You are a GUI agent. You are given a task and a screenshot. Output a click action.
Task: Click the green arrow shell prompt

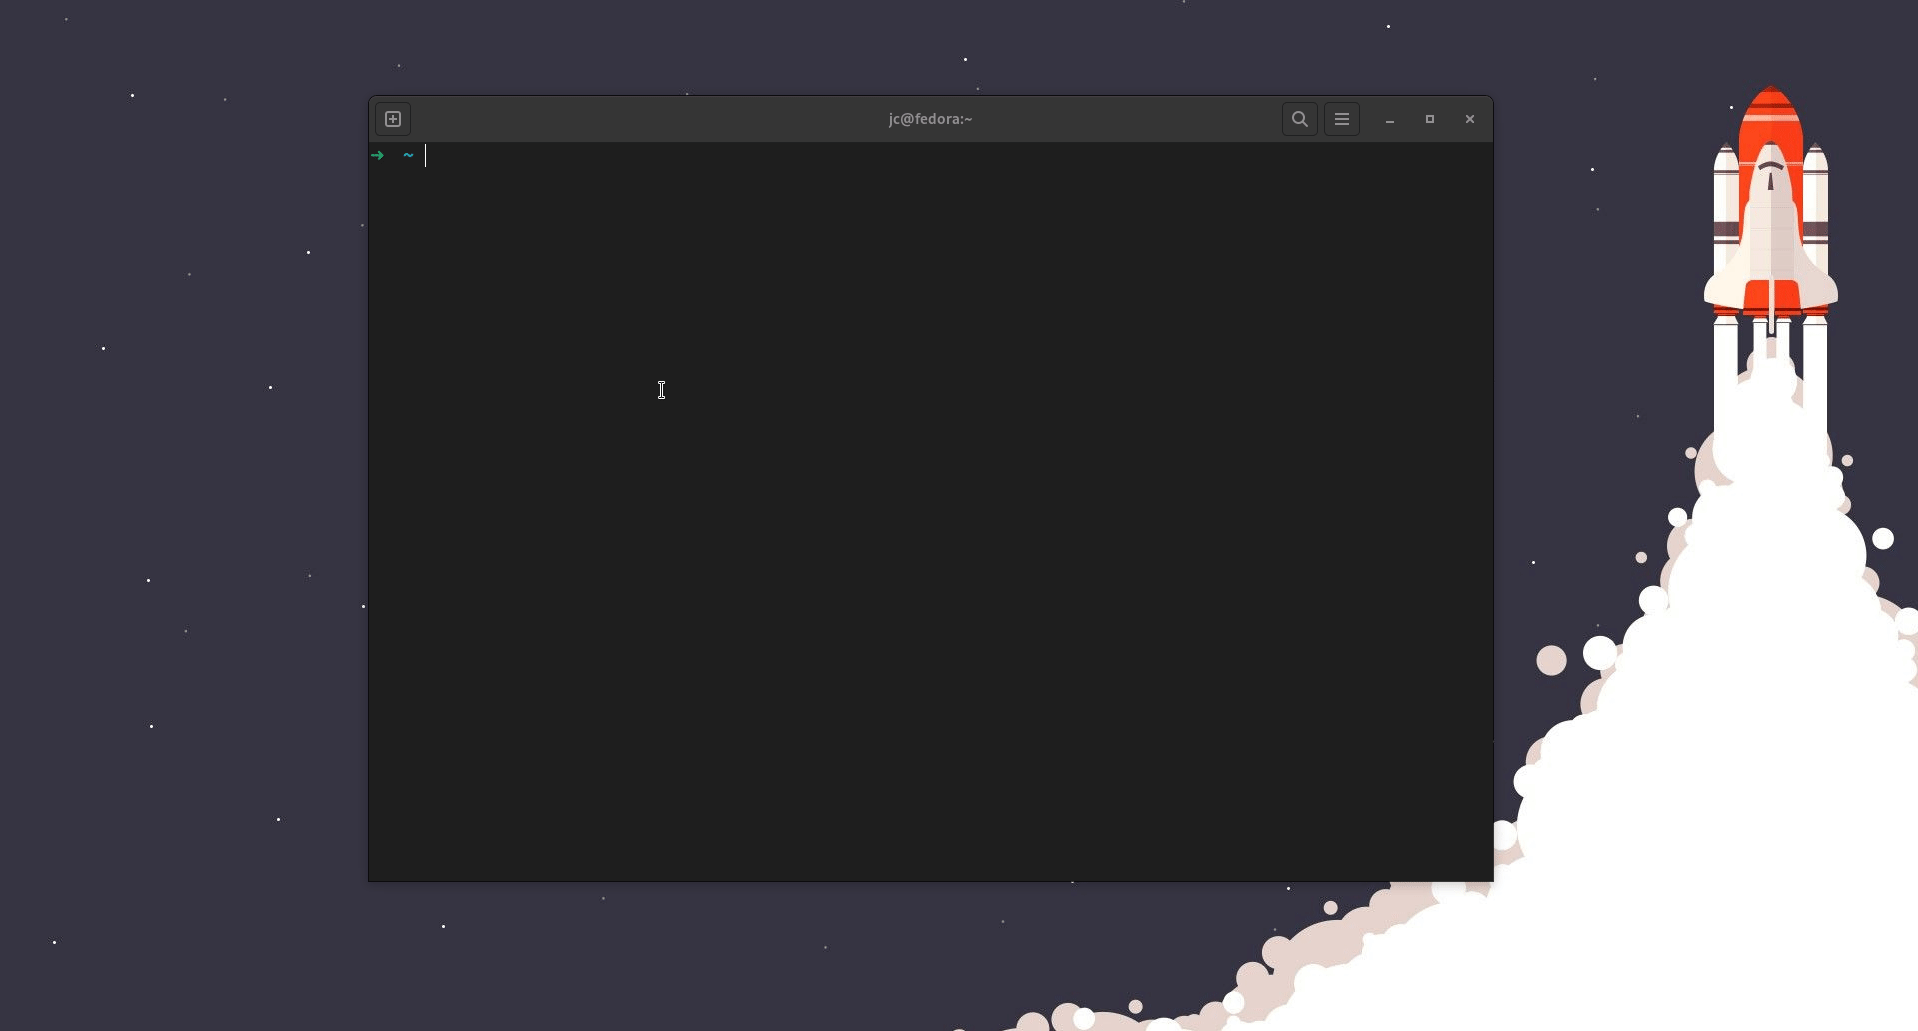(377, 155)
